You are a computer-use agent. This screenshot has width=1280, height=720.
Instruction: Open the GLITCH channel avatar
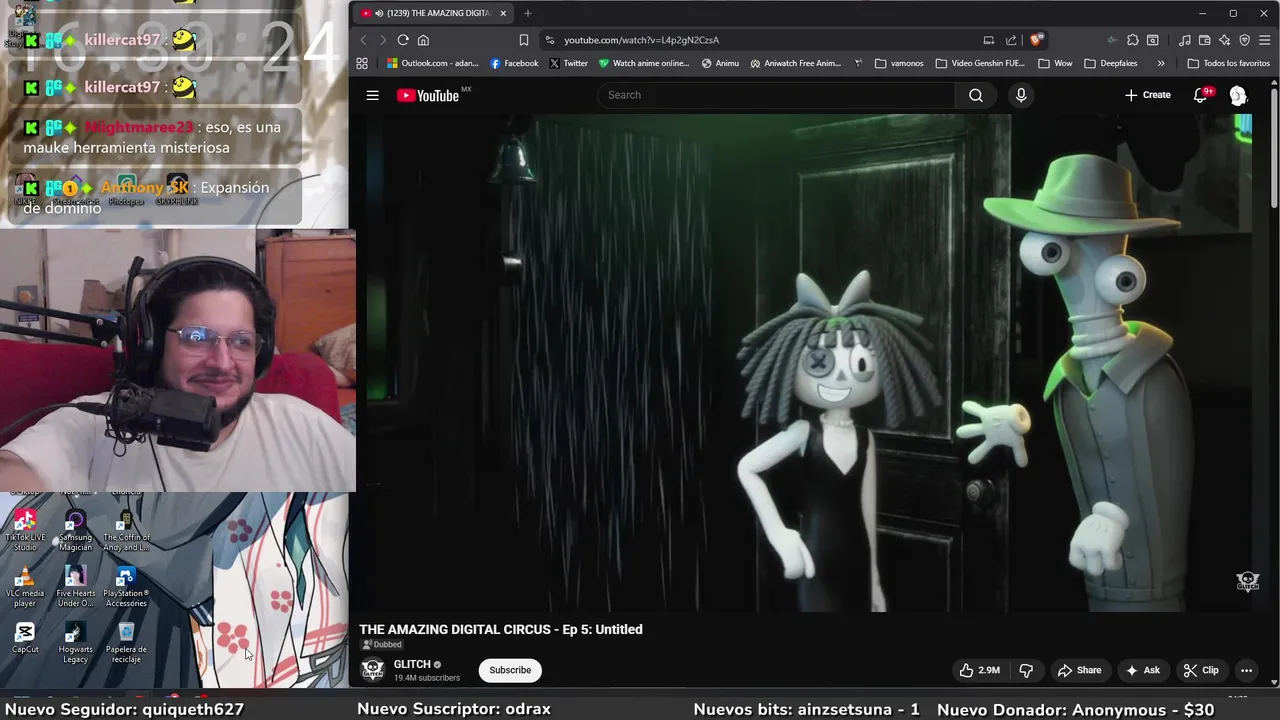(372, 670)
